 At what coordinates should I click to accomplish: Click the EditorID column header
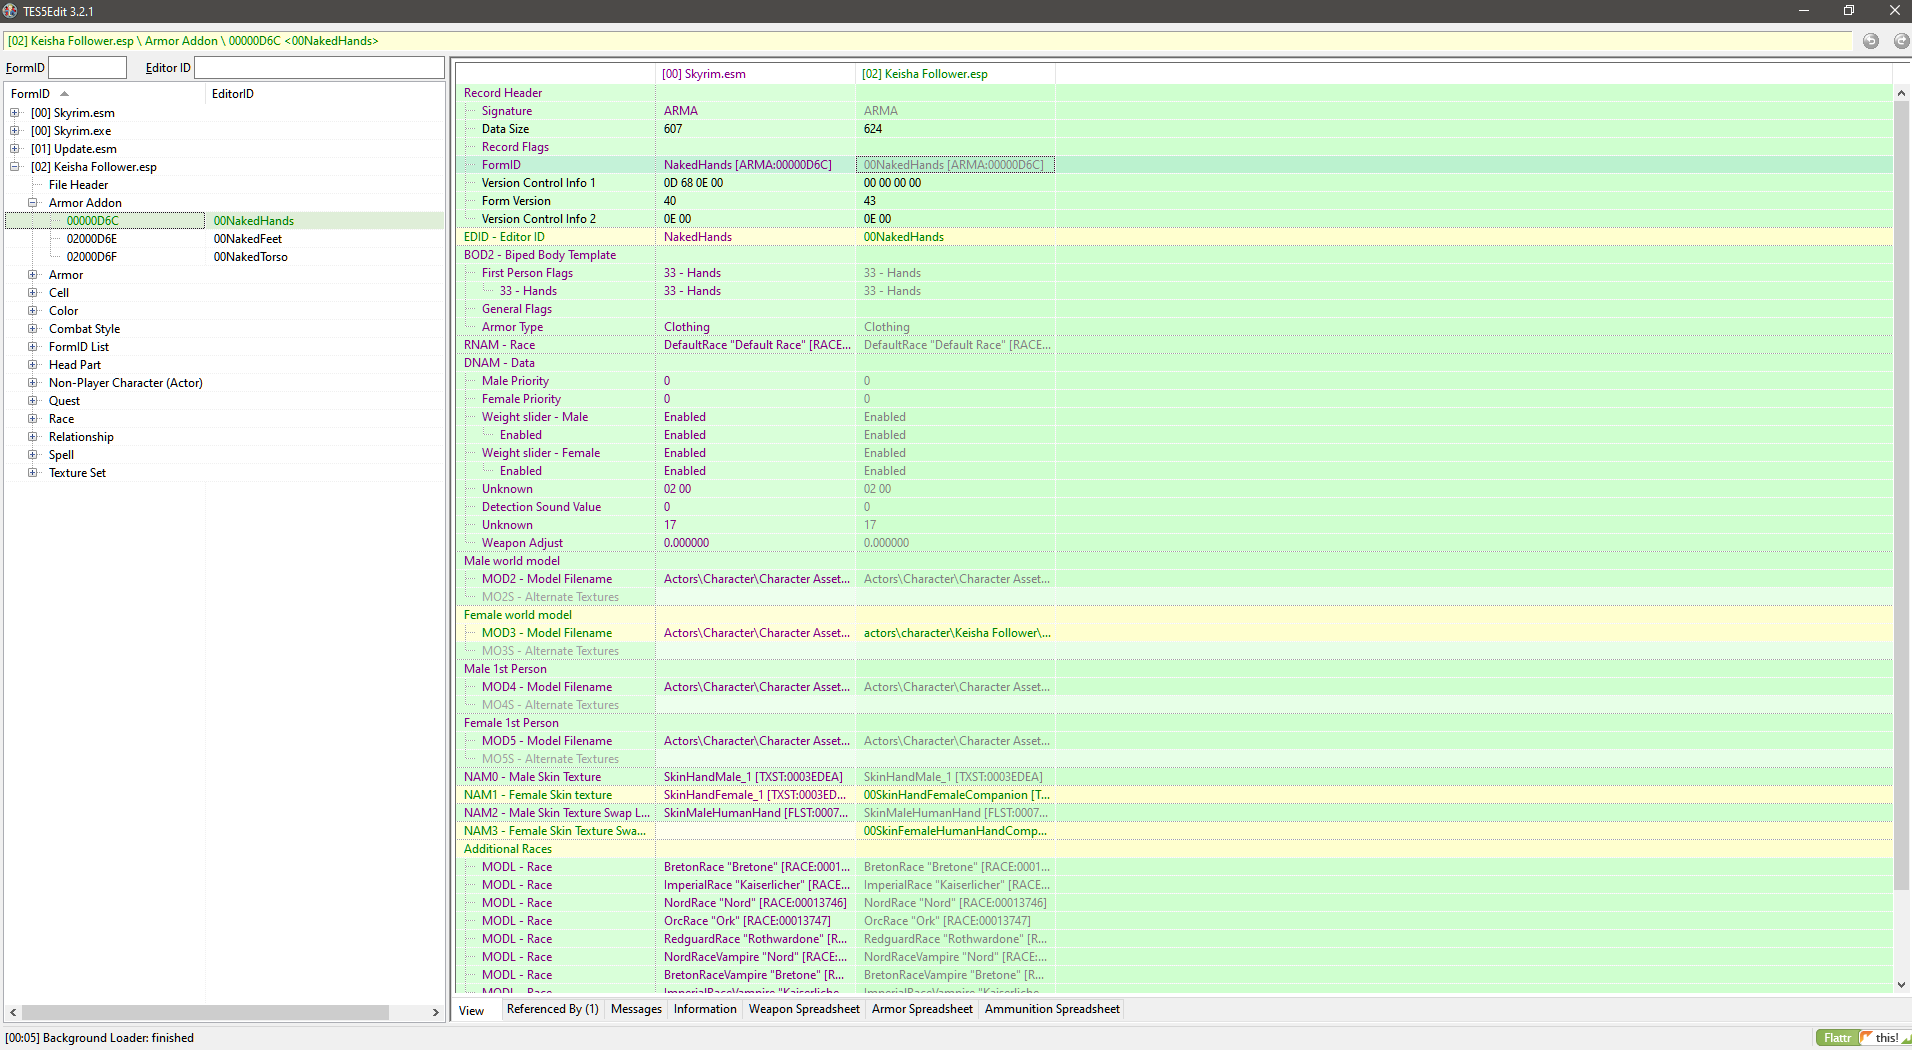tap(325, 94)
